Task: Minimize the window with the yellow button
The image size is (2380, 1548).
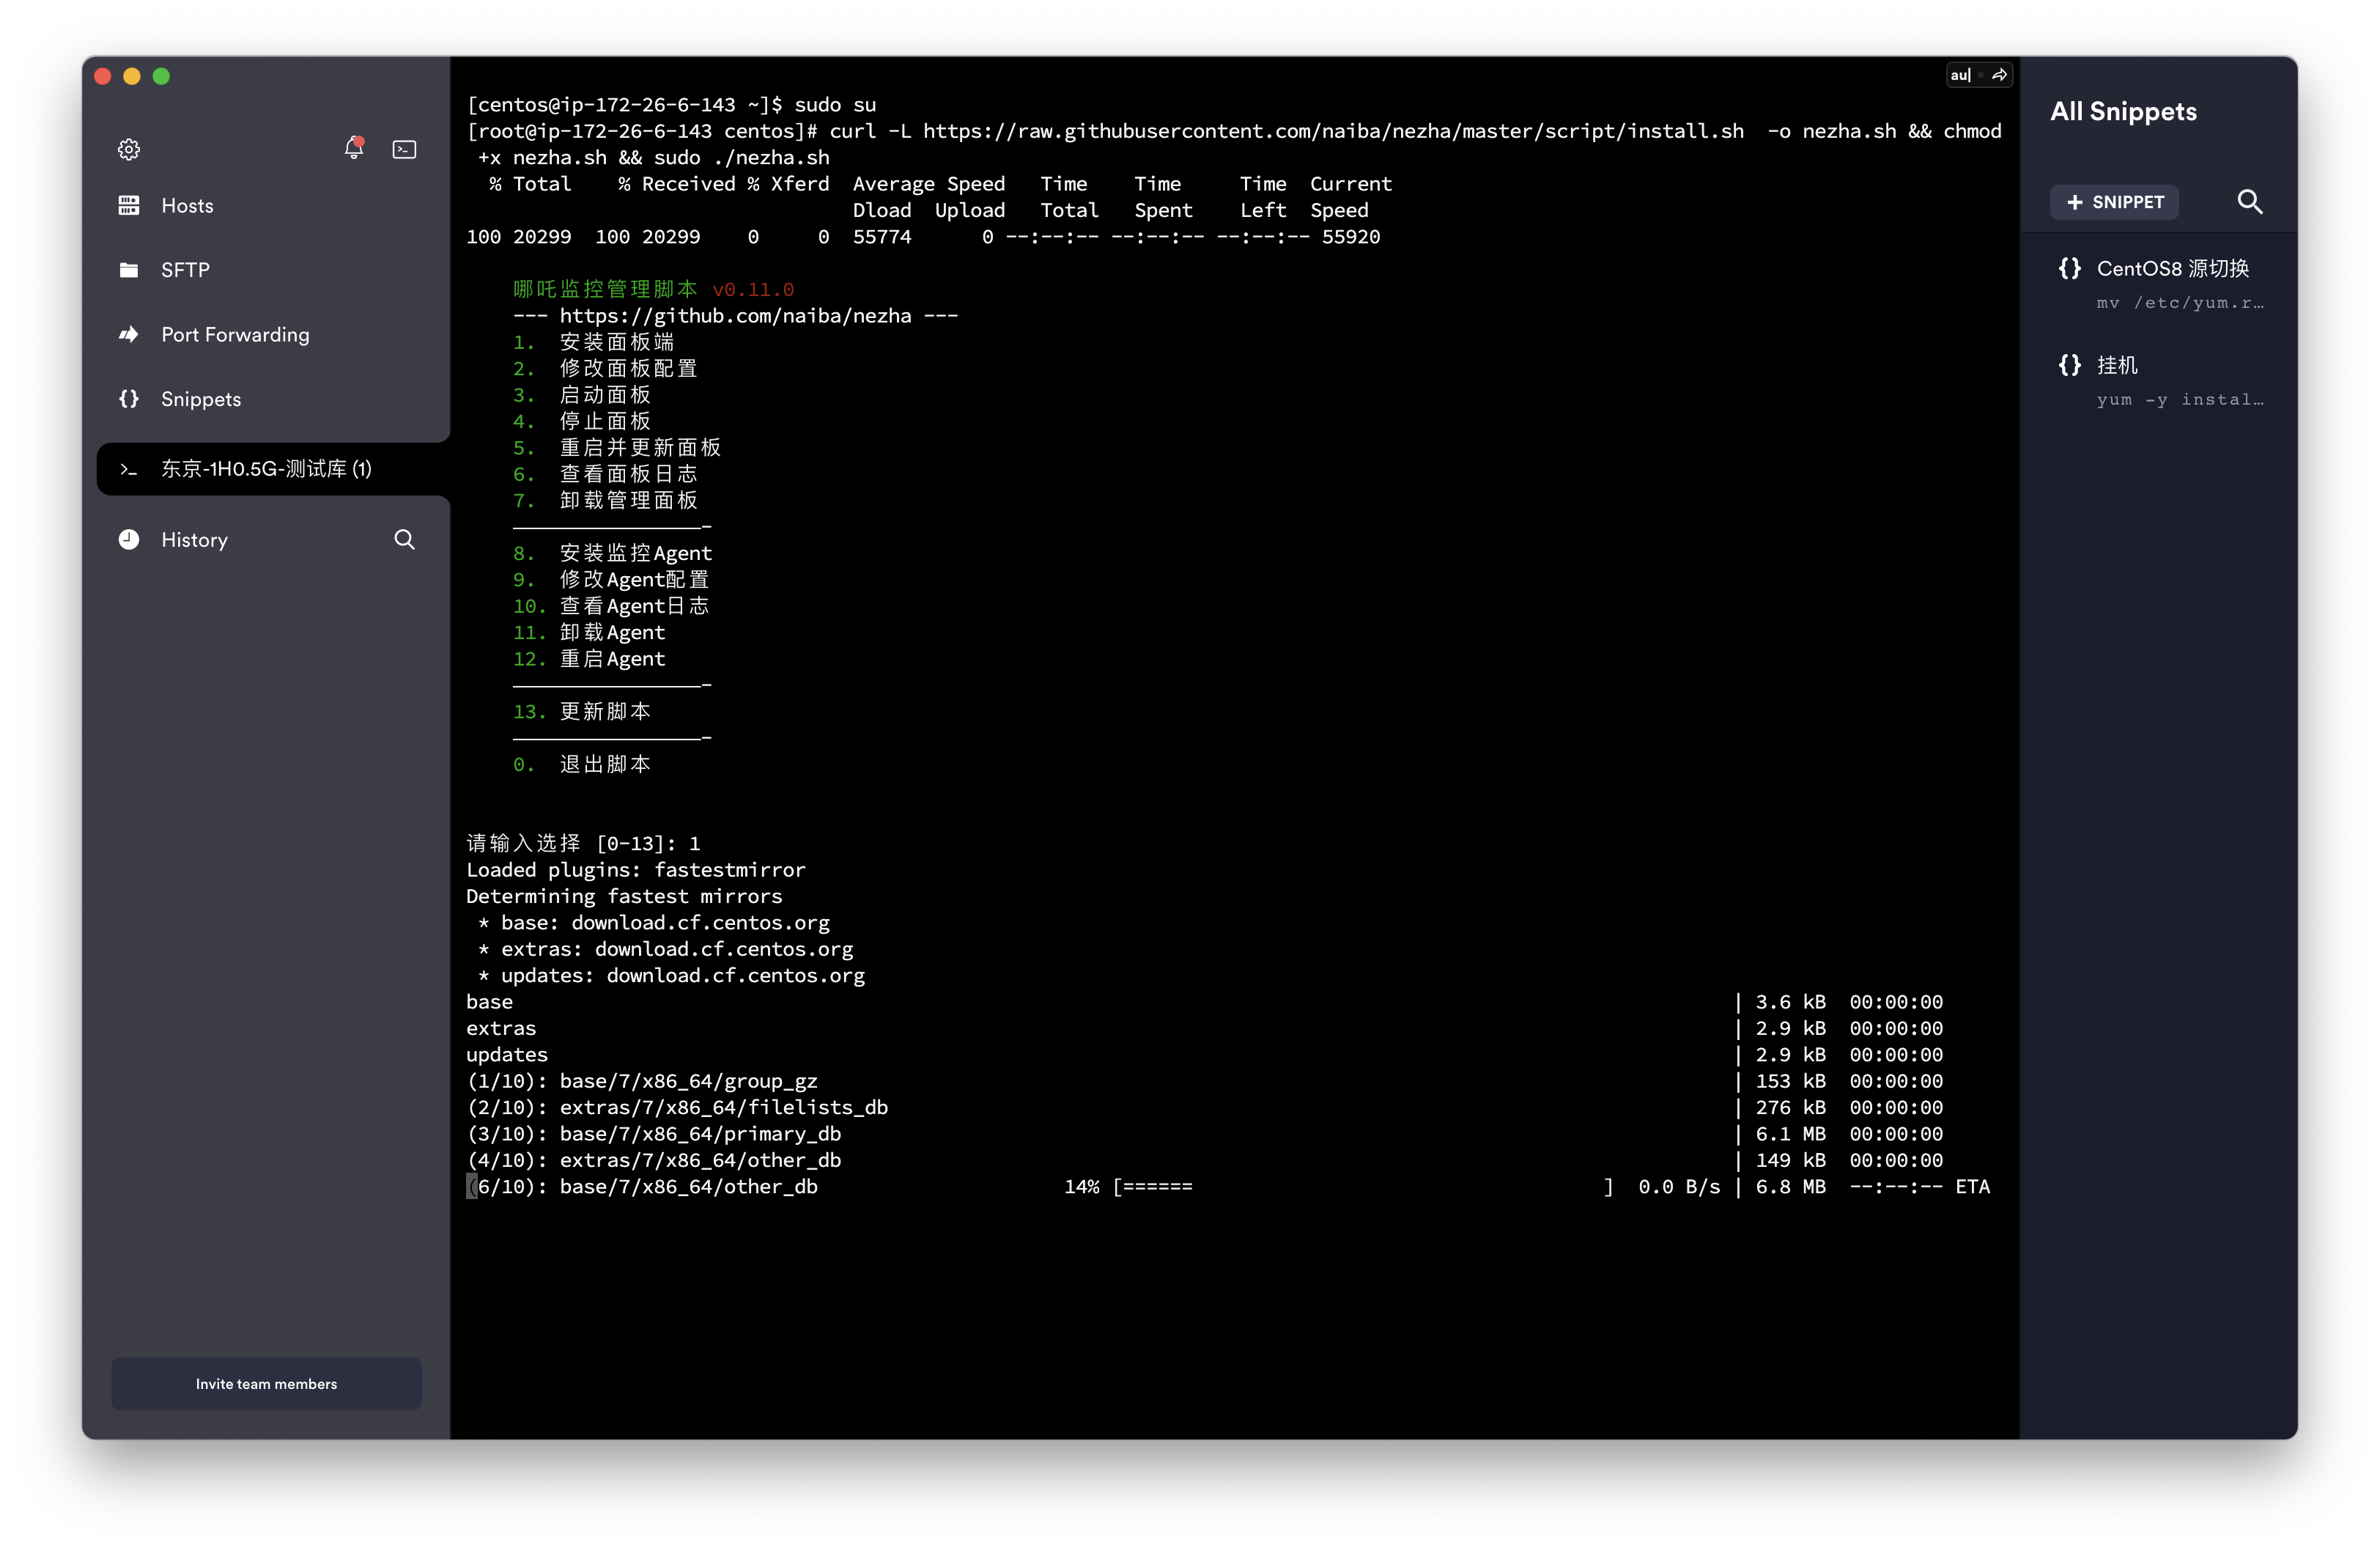Action: [x=131, y=76]
